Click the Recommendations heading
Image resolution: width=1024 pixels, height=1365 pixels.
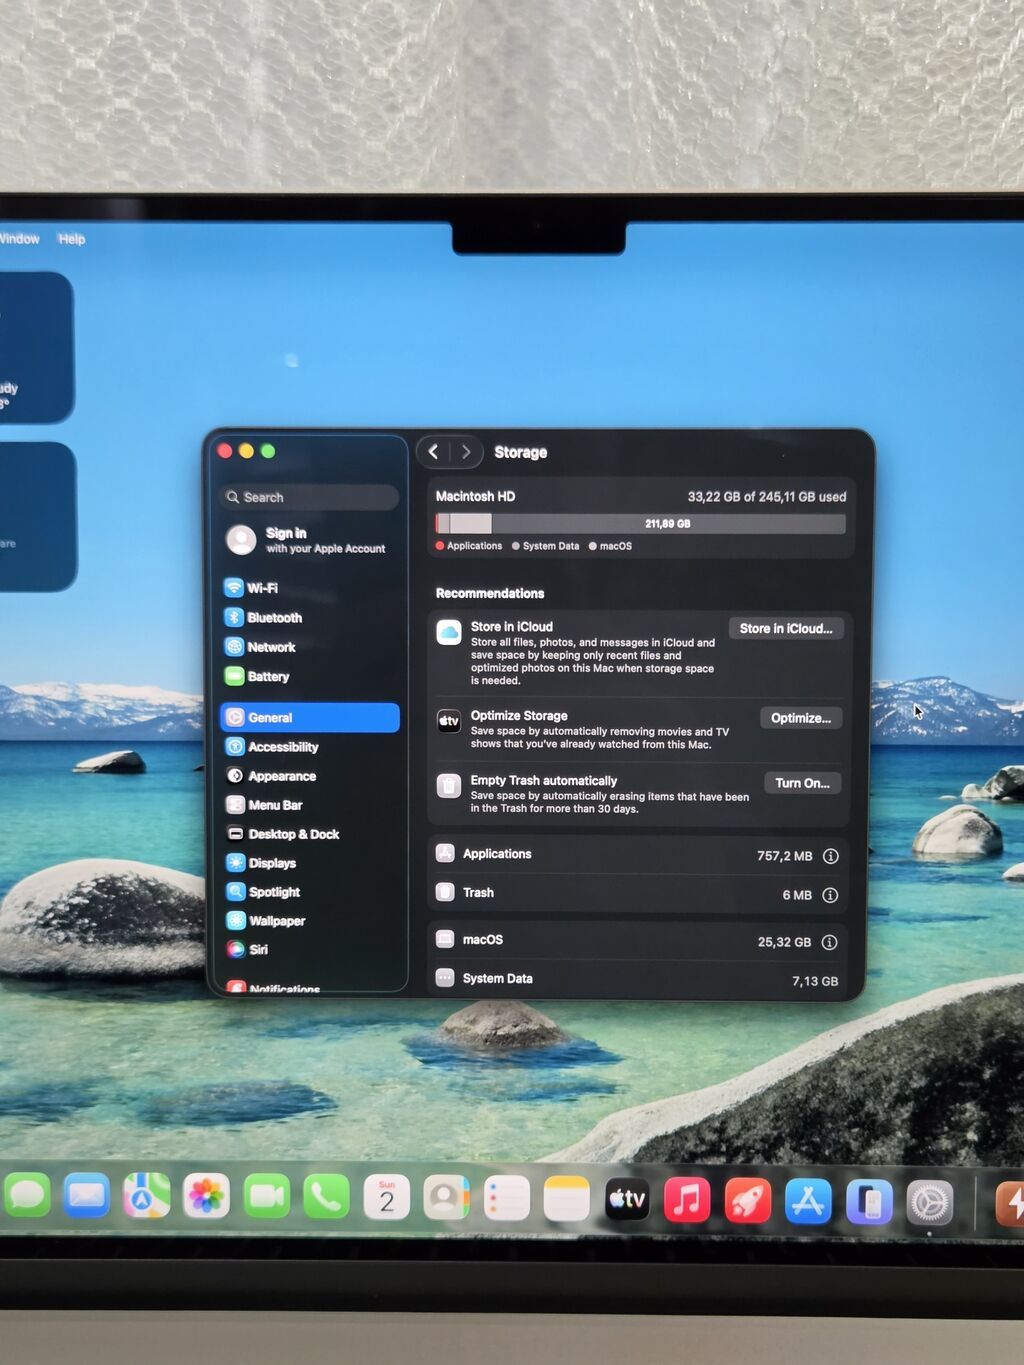click(490, 593)
